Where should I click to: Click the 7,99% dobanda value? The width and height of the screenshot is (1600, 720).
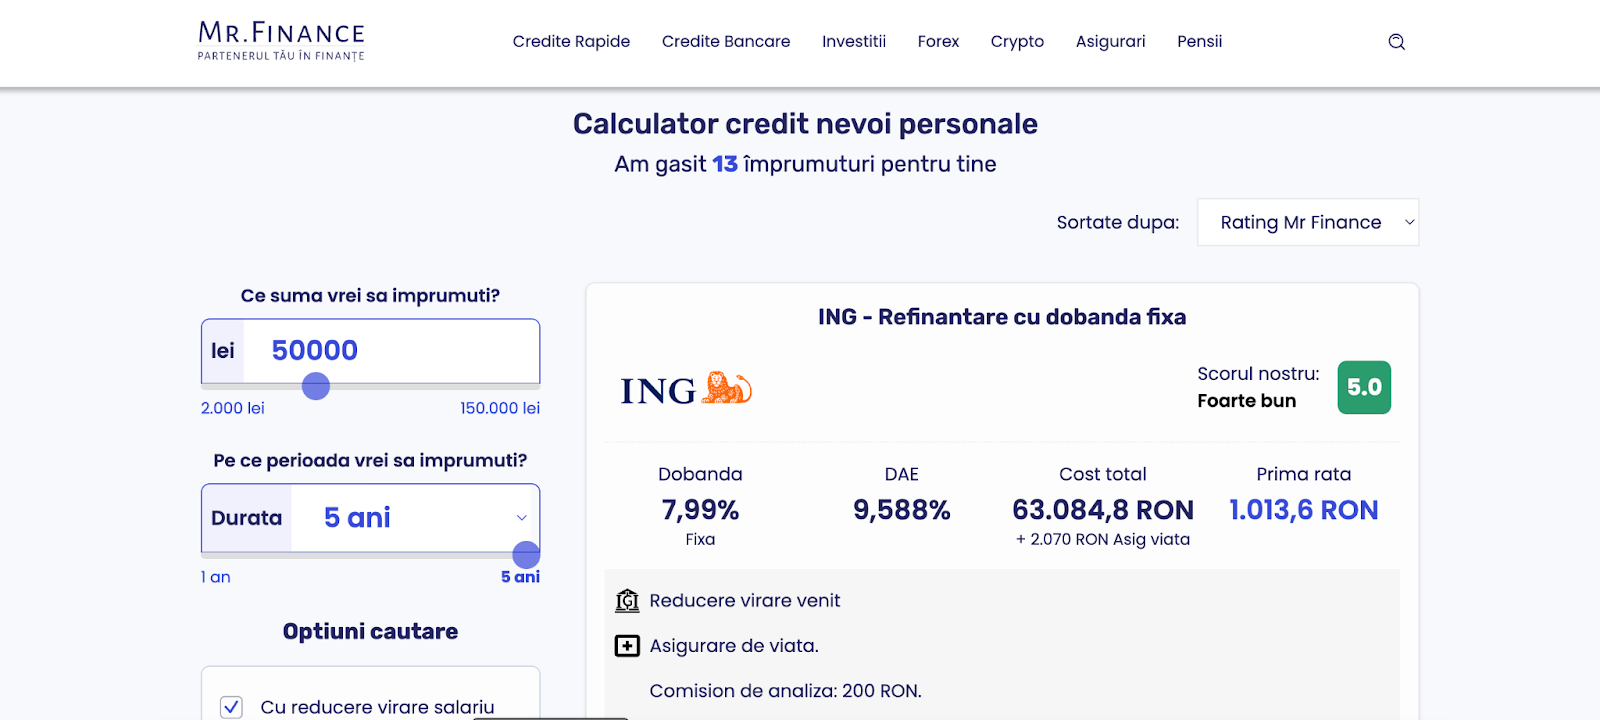coord(700,510)
